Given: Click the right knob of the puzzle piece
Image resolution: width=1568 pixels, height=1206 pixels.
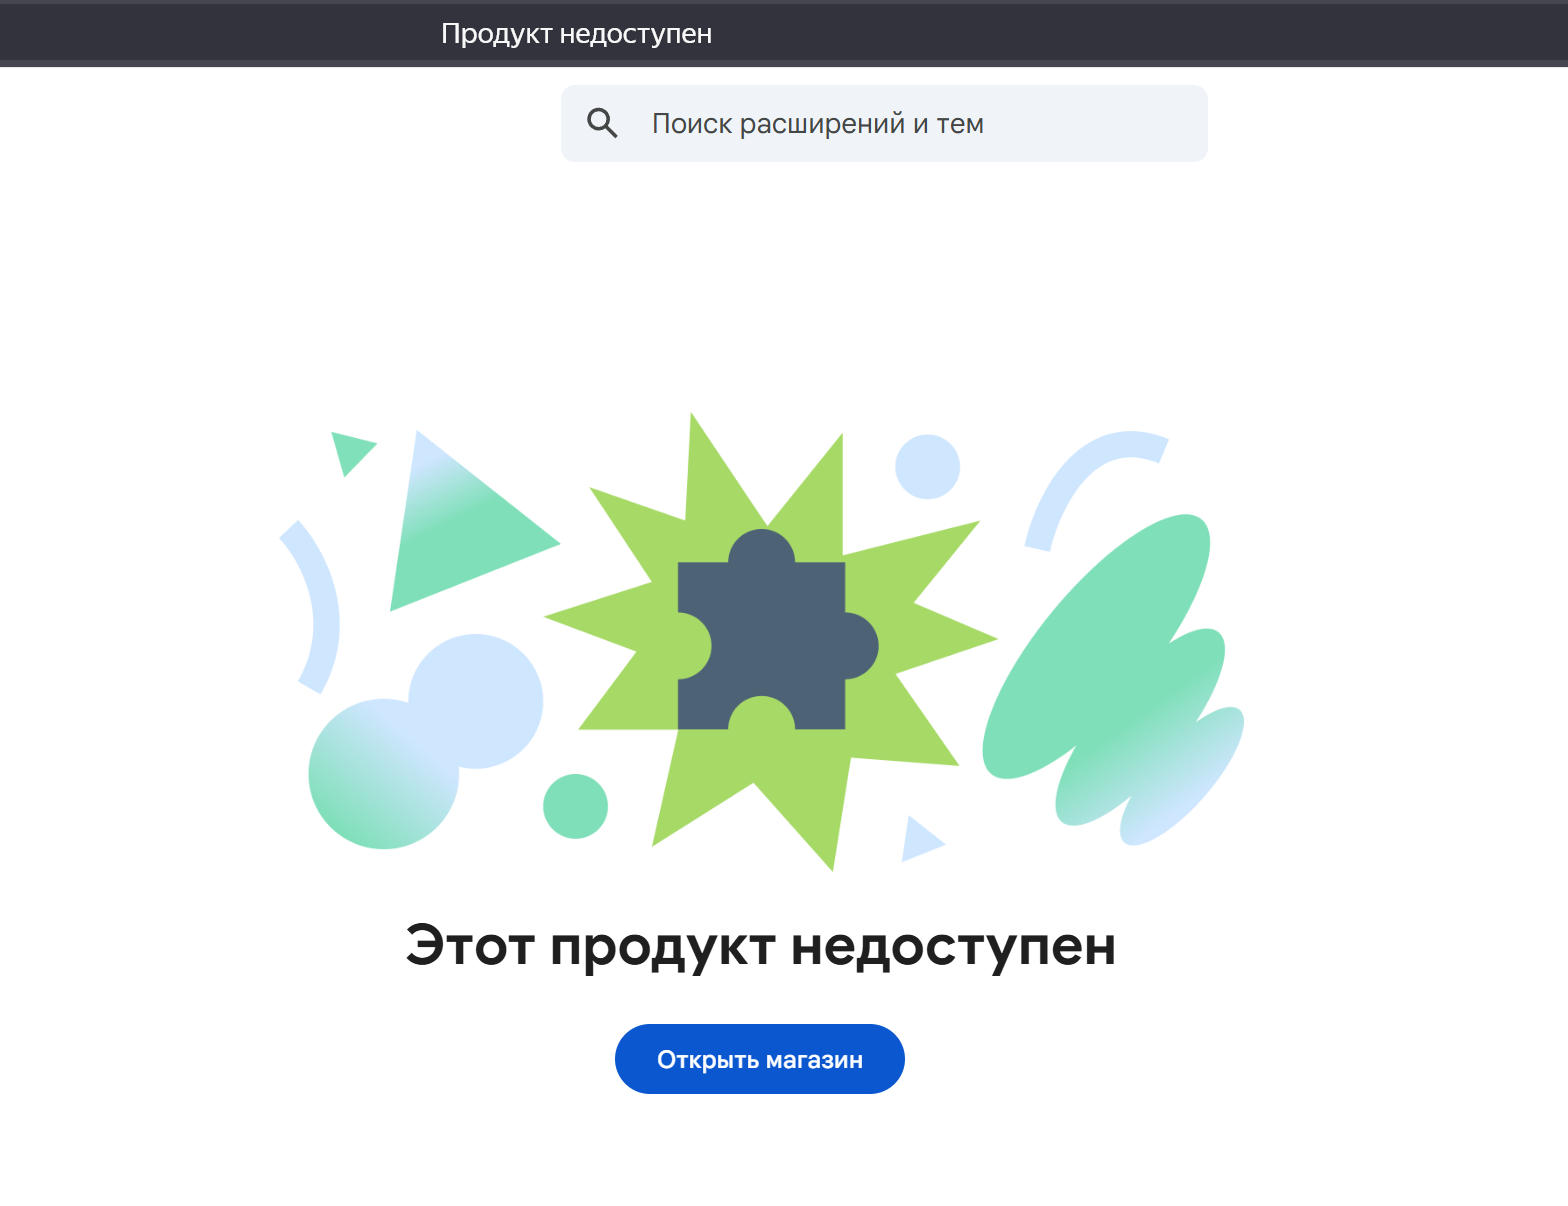Looking at the screenshot, I should (858, 646).
